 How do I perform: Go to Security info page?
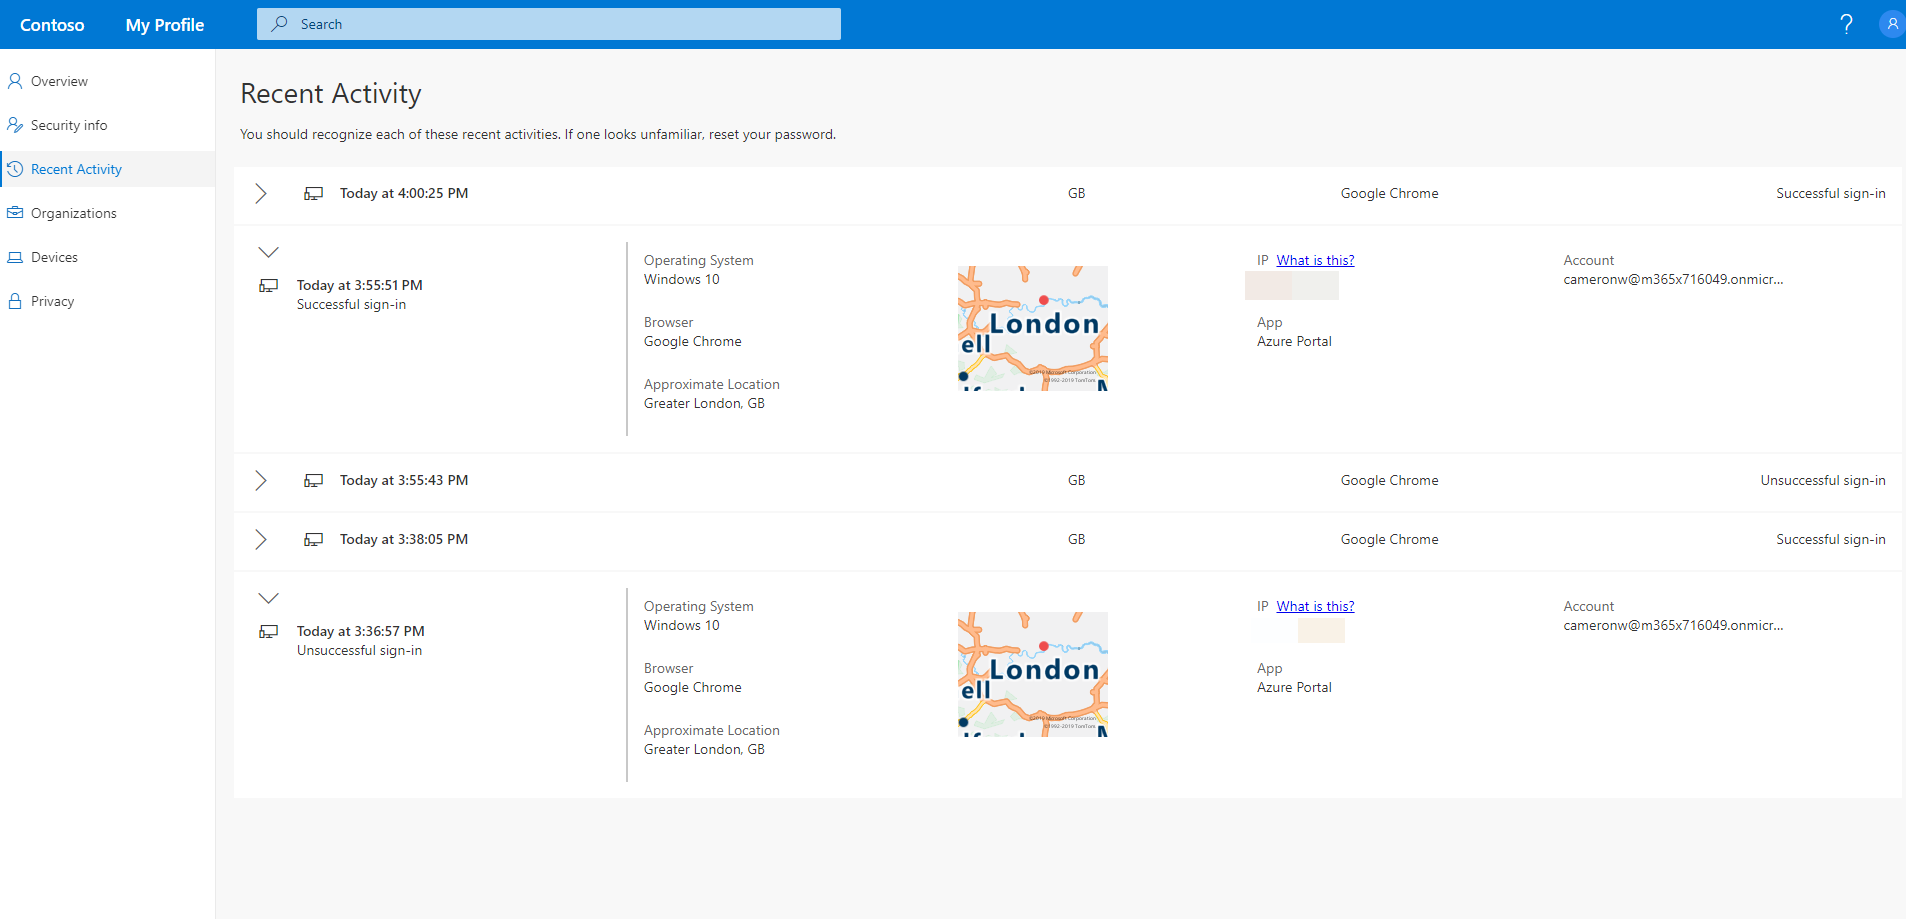pos(107,125)
